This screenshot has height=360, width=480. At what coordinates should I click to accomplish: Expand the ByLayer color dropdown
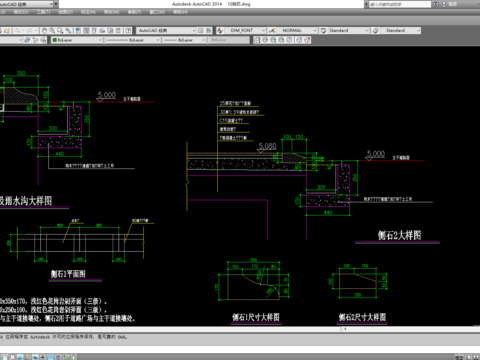coord(77,40)
